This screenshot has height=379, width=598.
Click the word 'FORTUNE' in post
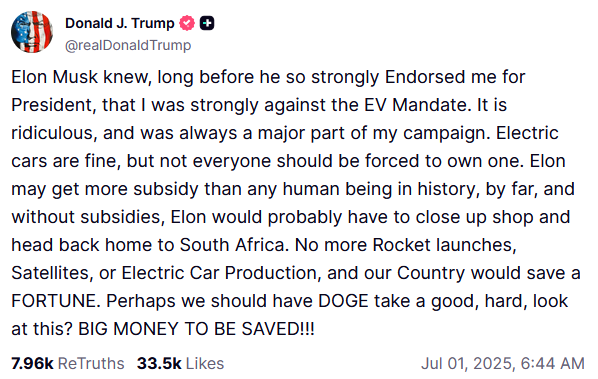point(56,301)
